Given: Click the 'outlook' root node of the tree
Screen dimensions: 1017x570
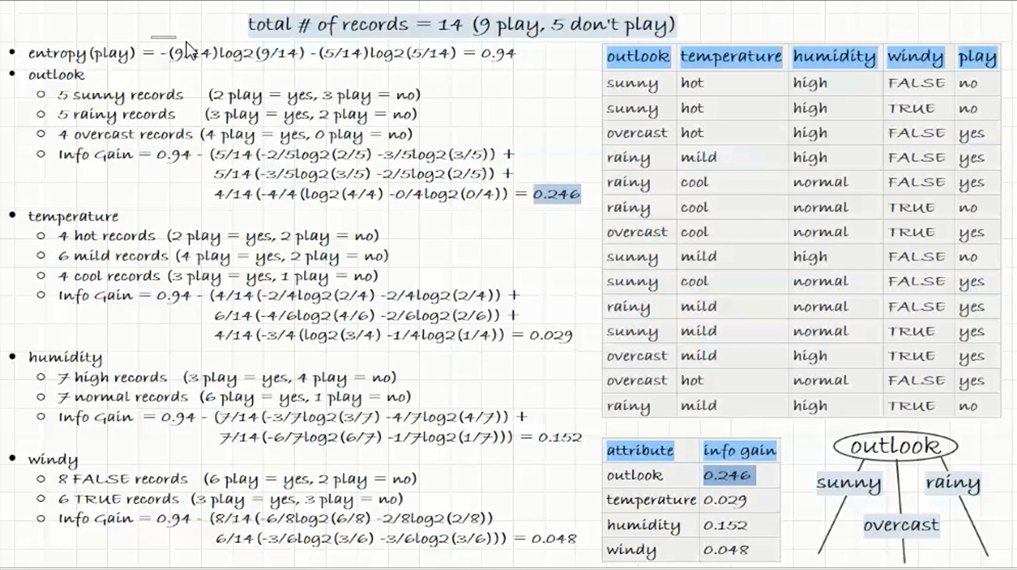Looking at the screenshot, I should coord(895,446).
